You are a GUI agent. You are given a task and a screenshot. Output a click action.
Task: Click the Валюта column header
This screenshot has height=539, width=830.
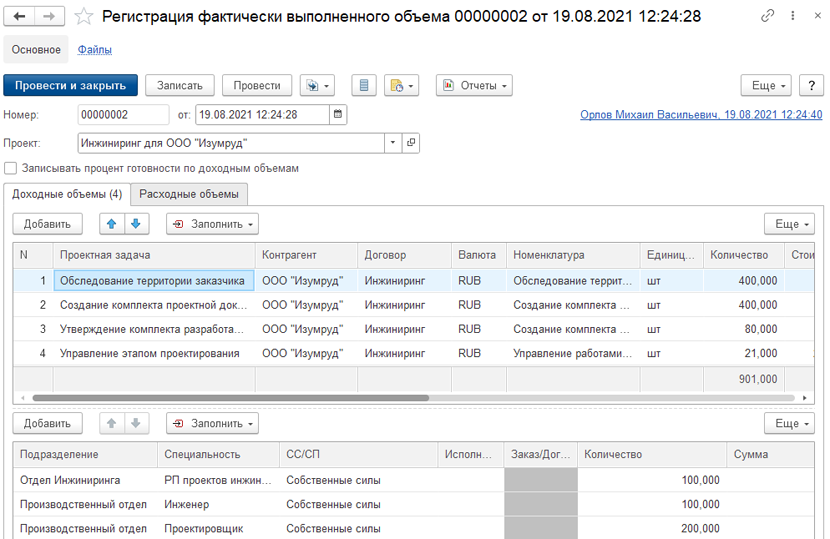pyautogui.click(x=479, y=255)
